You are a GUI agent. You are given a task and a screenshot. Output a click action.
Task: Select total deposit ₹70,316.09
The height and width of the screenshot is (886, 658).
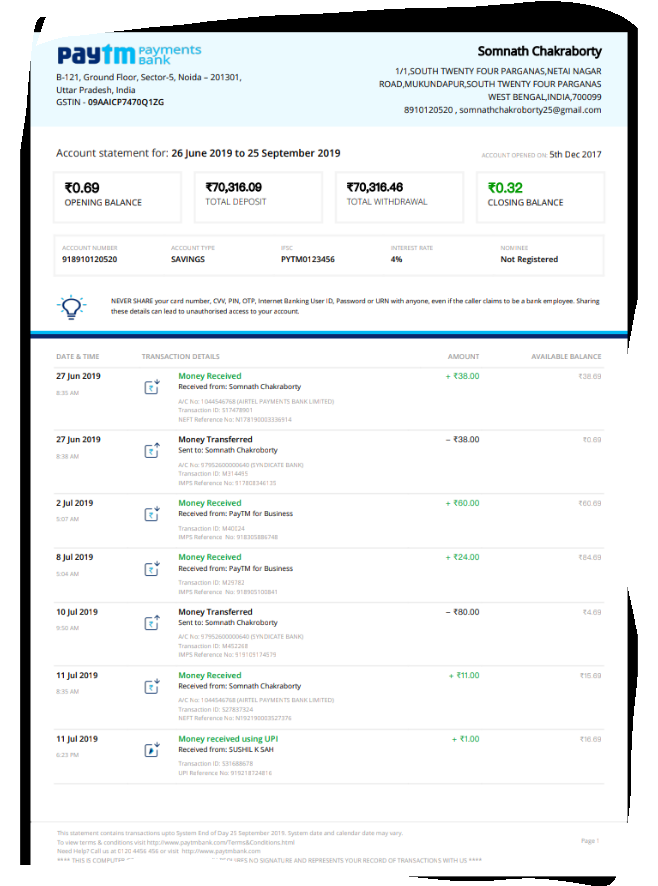point(233,187)
